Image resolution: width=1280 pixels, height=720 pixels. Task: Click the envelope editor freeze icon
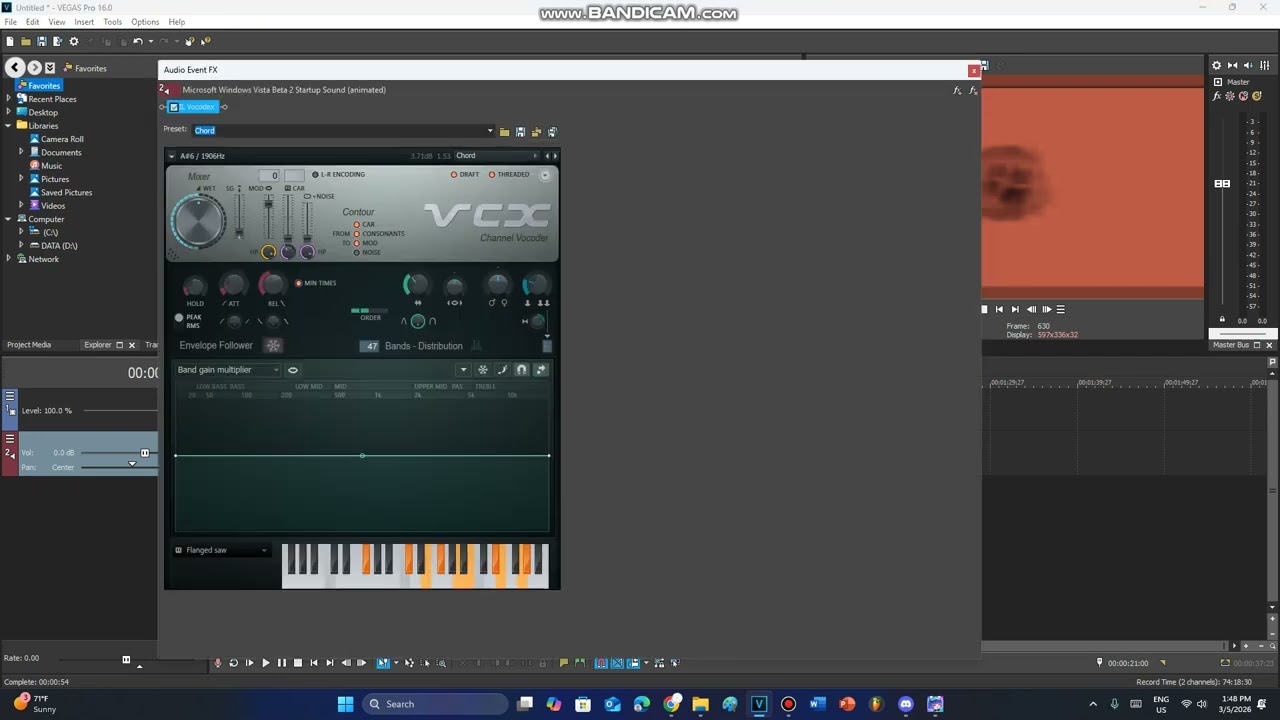point(483,370)
